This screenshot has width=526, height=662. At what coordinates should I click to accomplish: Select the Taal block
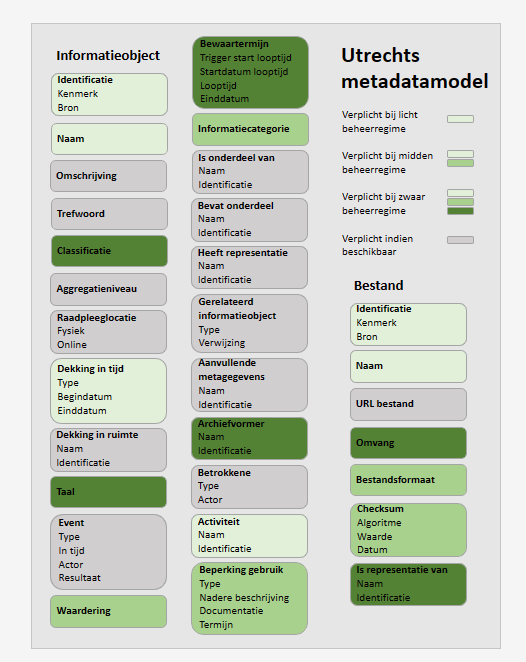point(108,492)
